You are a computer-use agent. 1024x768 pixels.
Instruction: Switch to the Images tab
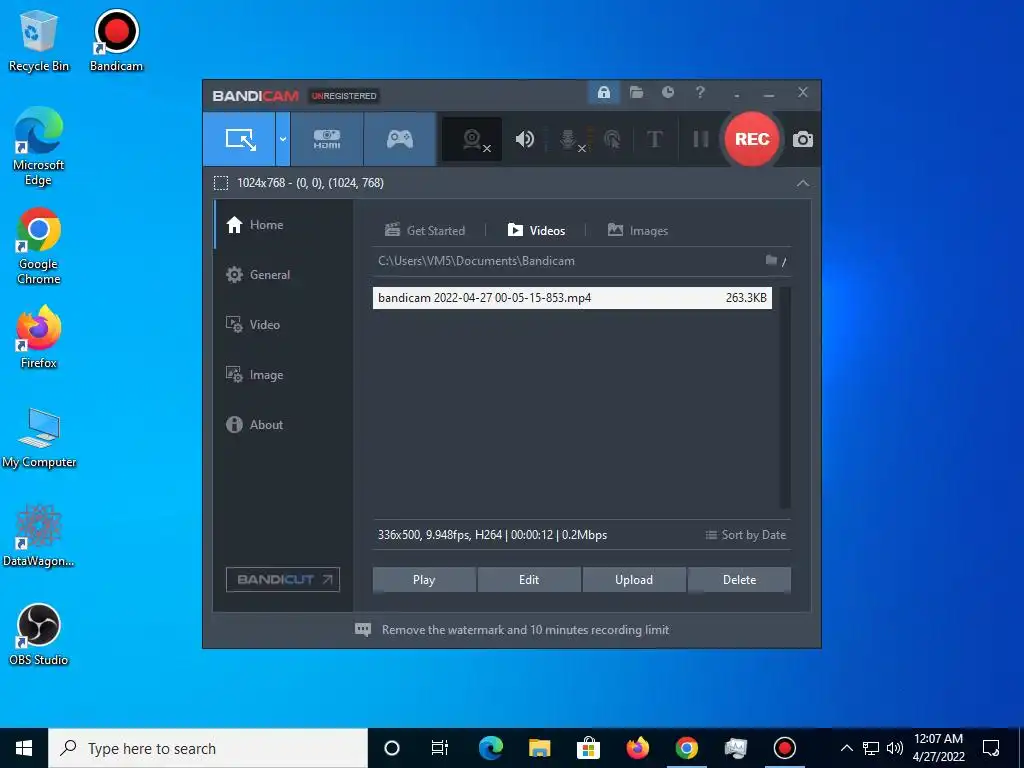click(x=637, y=230)
